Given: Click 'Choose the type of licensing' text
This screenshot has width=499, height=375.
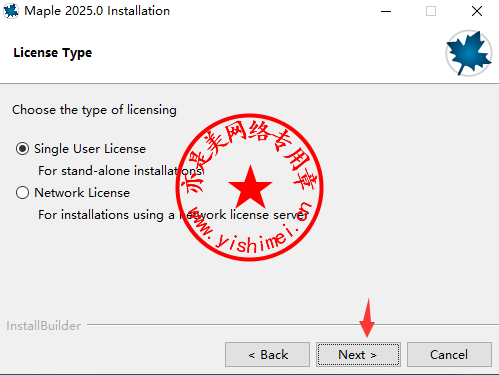Looking at the screenshot, I should pyautogui.click(x=94, y=110).
